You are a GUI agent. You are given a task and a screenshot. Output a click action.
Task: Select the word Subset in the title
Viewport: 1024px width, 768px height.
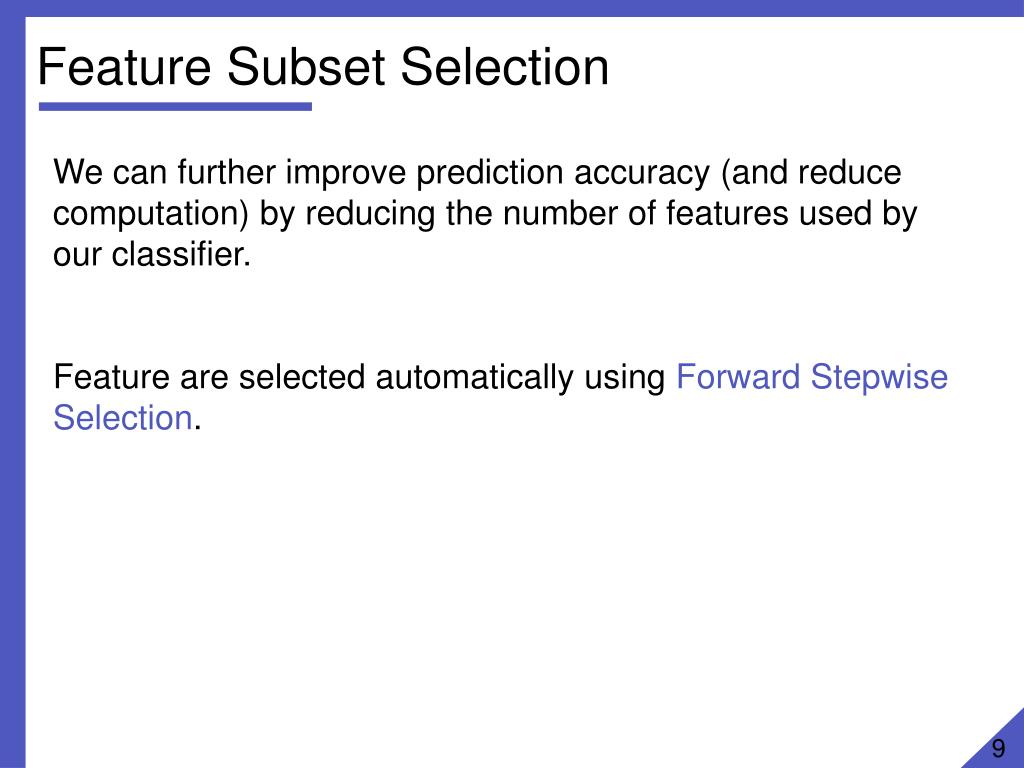point(306,67)
